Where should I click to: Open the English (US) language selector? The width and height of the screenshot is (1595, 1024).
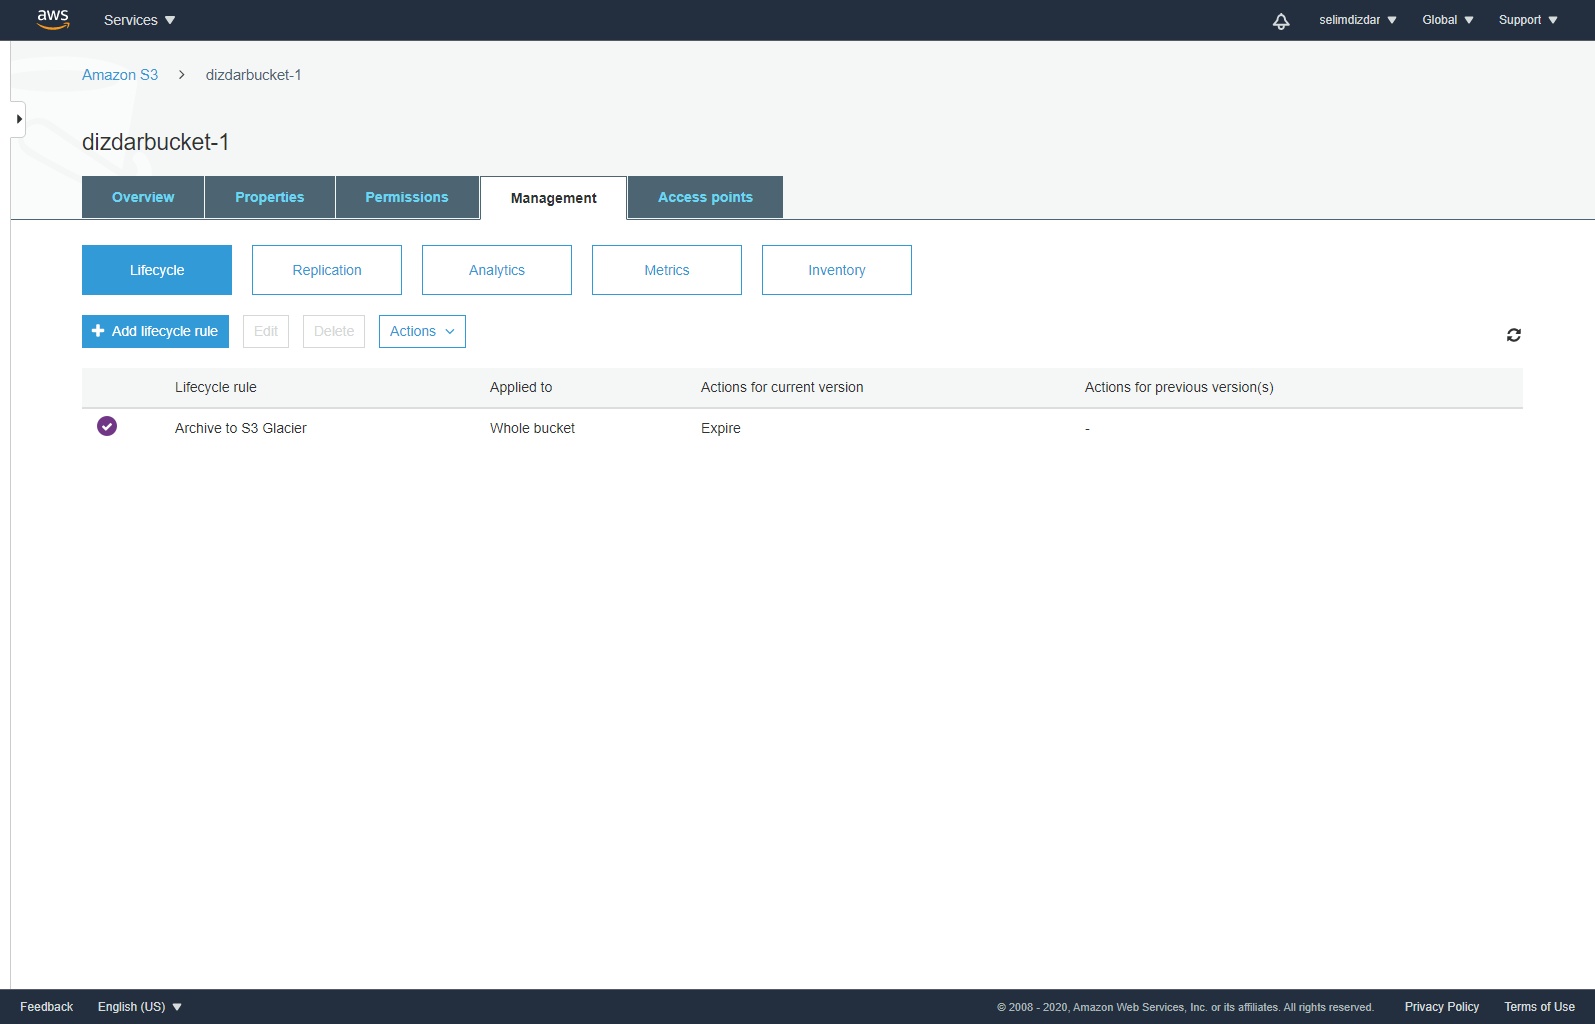click(x=140, y=1007)
